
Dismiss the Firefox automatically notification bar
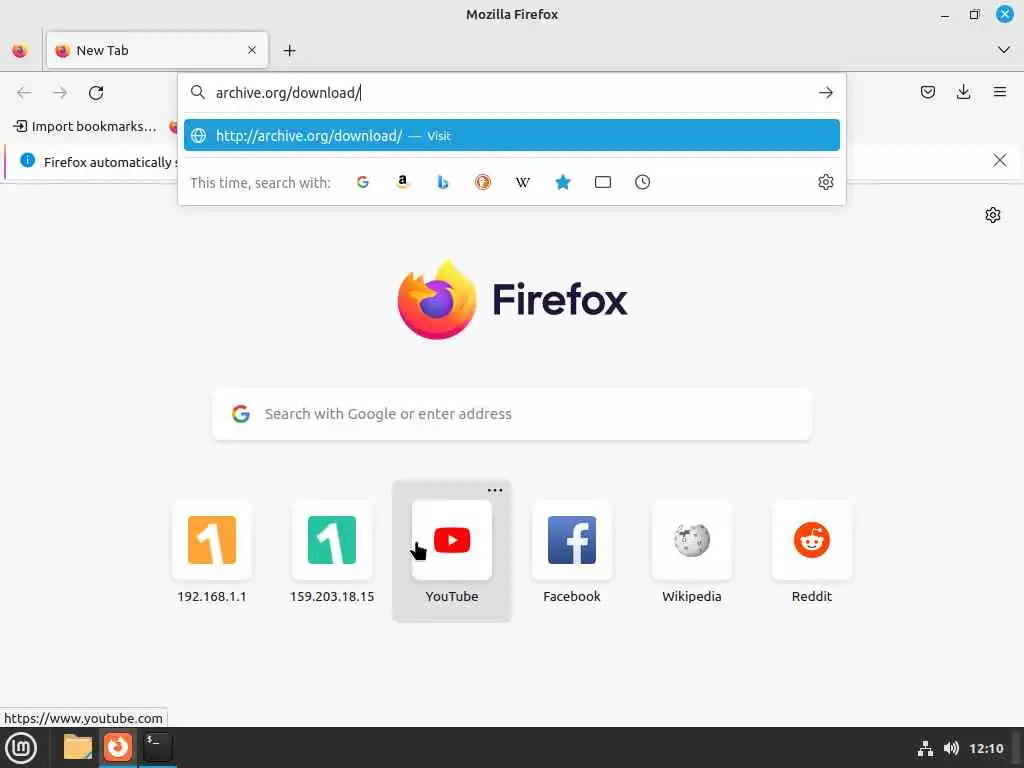999,160
